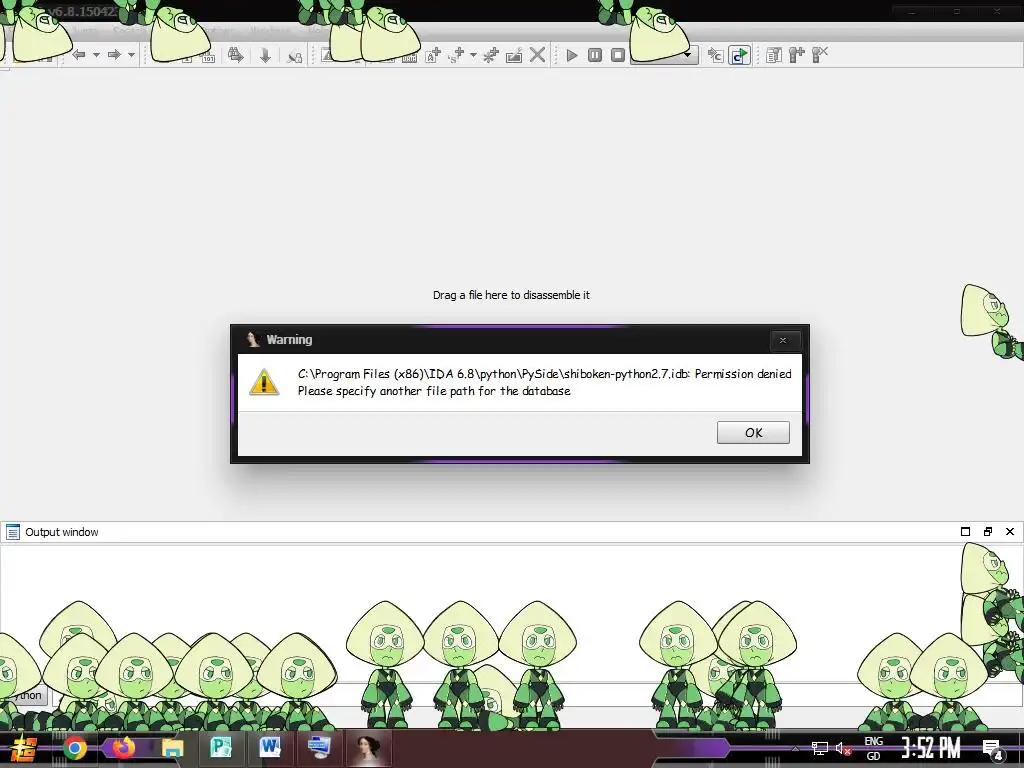Click the 3:52 PM clock
The height and width of the screenshot is (768, 1024).
click(x=931, y=748)
